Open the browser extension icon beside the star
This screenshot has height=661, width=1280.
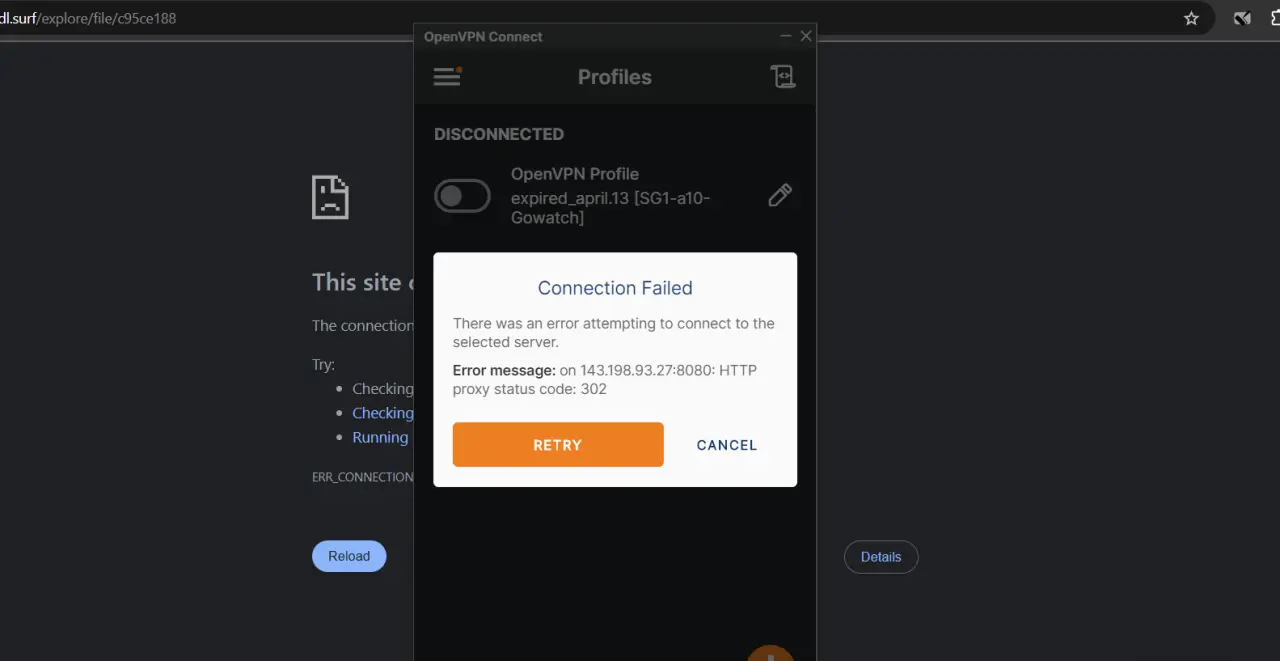click(x=1242, y=18)
